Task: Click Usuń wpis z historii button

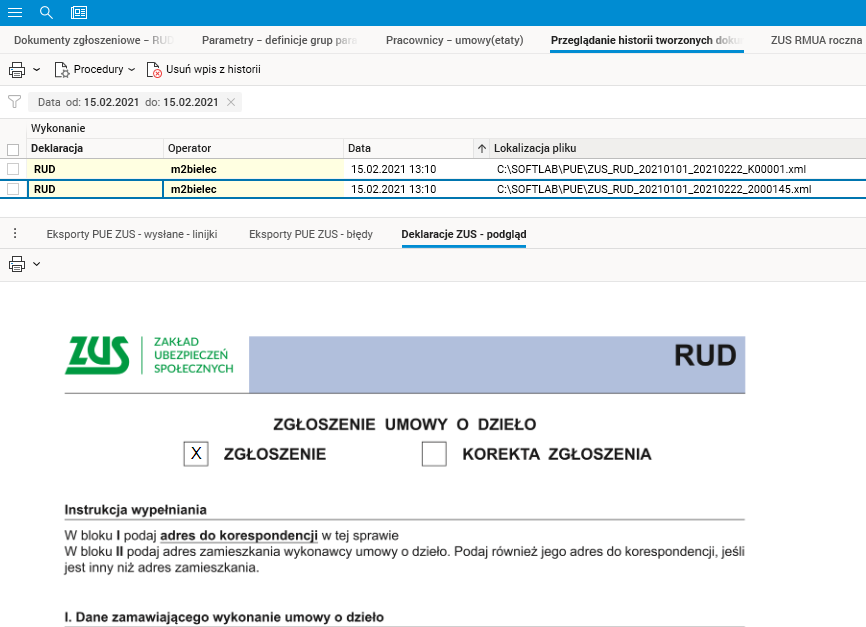Action: [204, 70]
